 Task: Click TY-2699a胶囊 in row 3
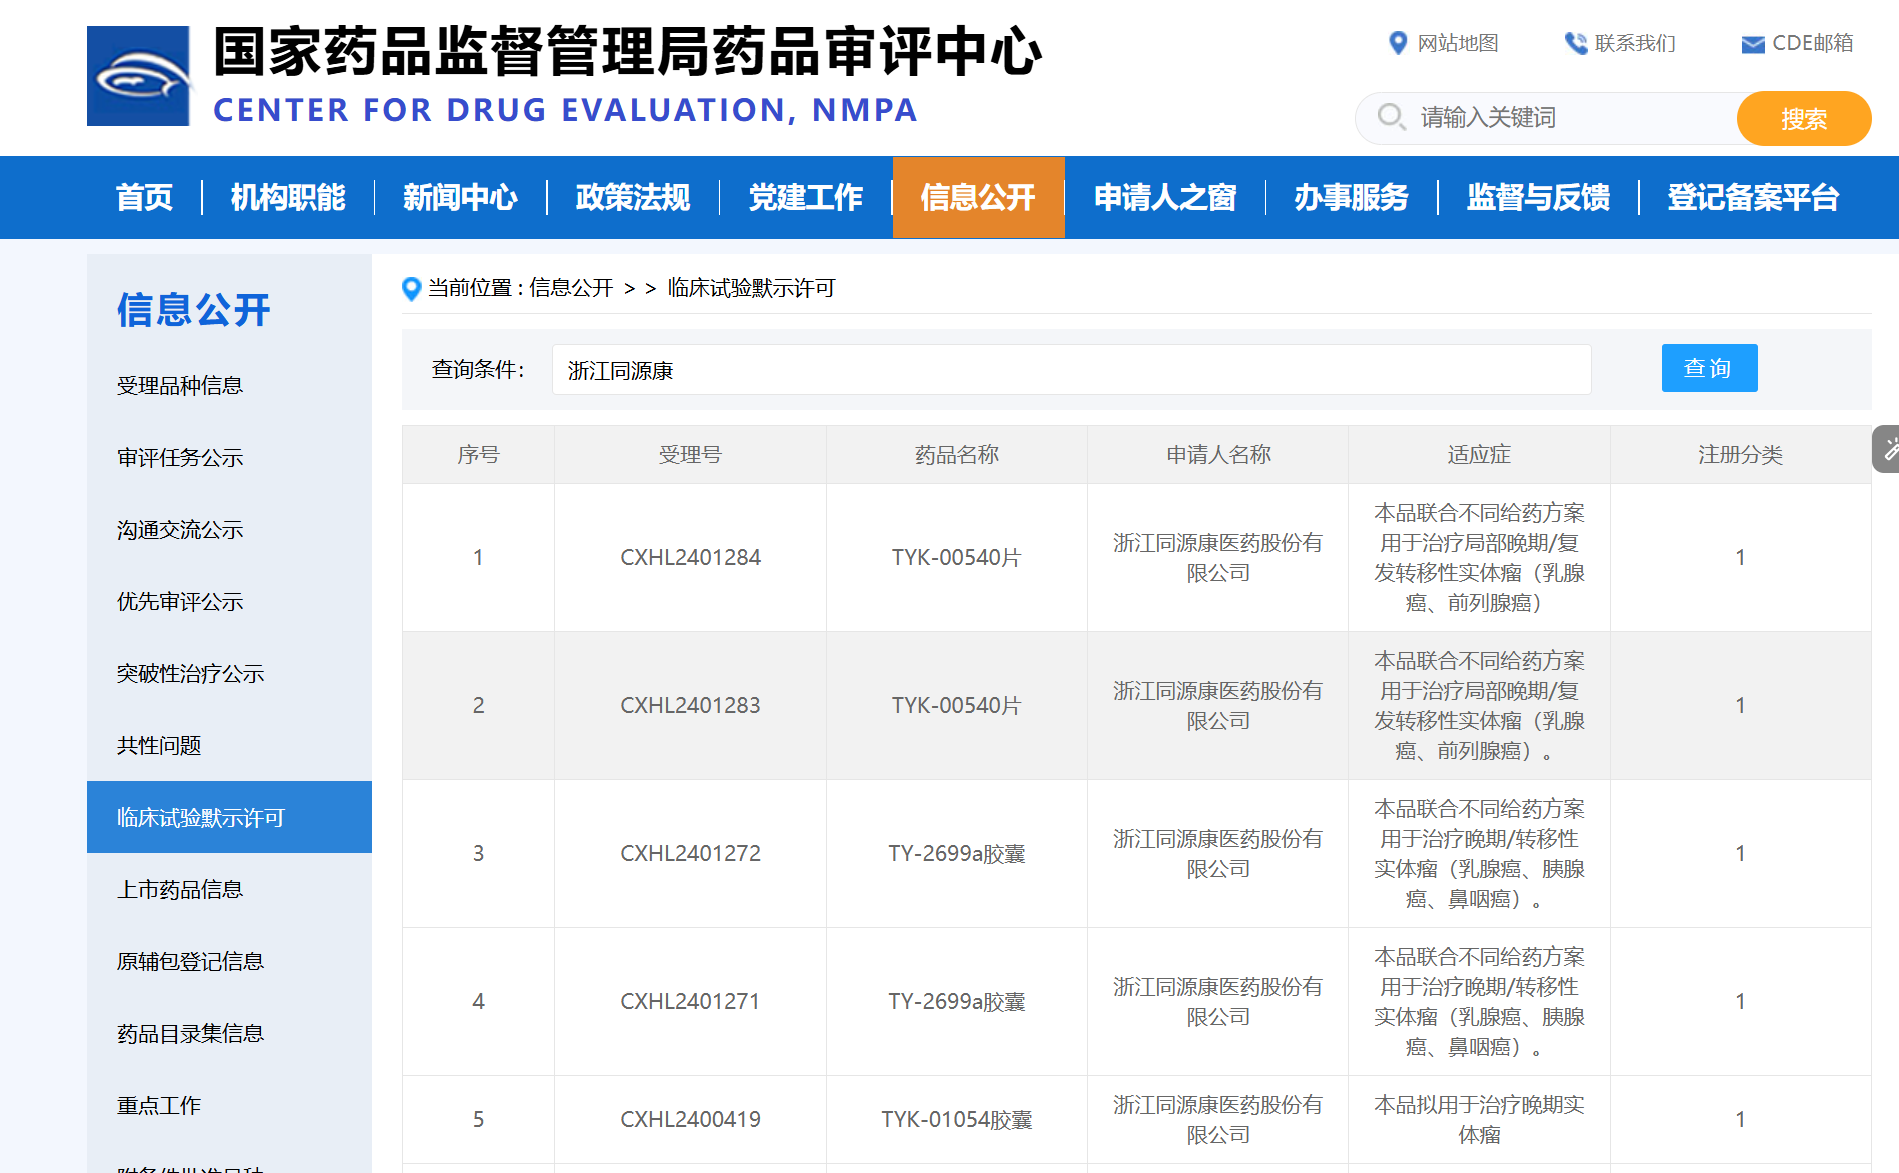pyautogui.click(x=957, y=854)
